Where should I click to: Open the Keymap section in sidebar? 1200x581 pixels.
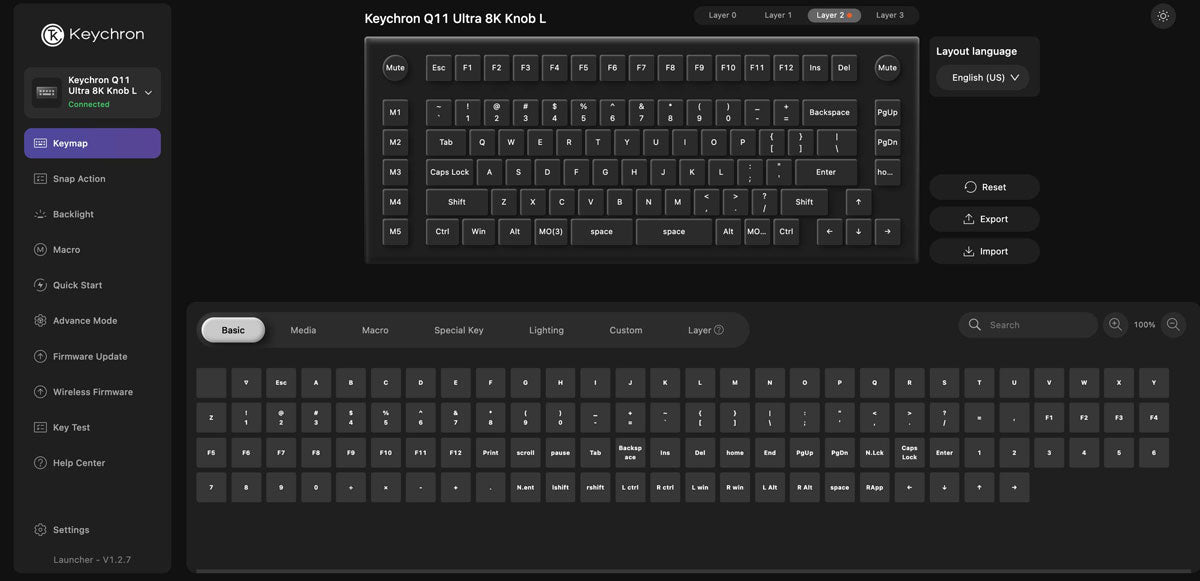[x=92, y=143]
